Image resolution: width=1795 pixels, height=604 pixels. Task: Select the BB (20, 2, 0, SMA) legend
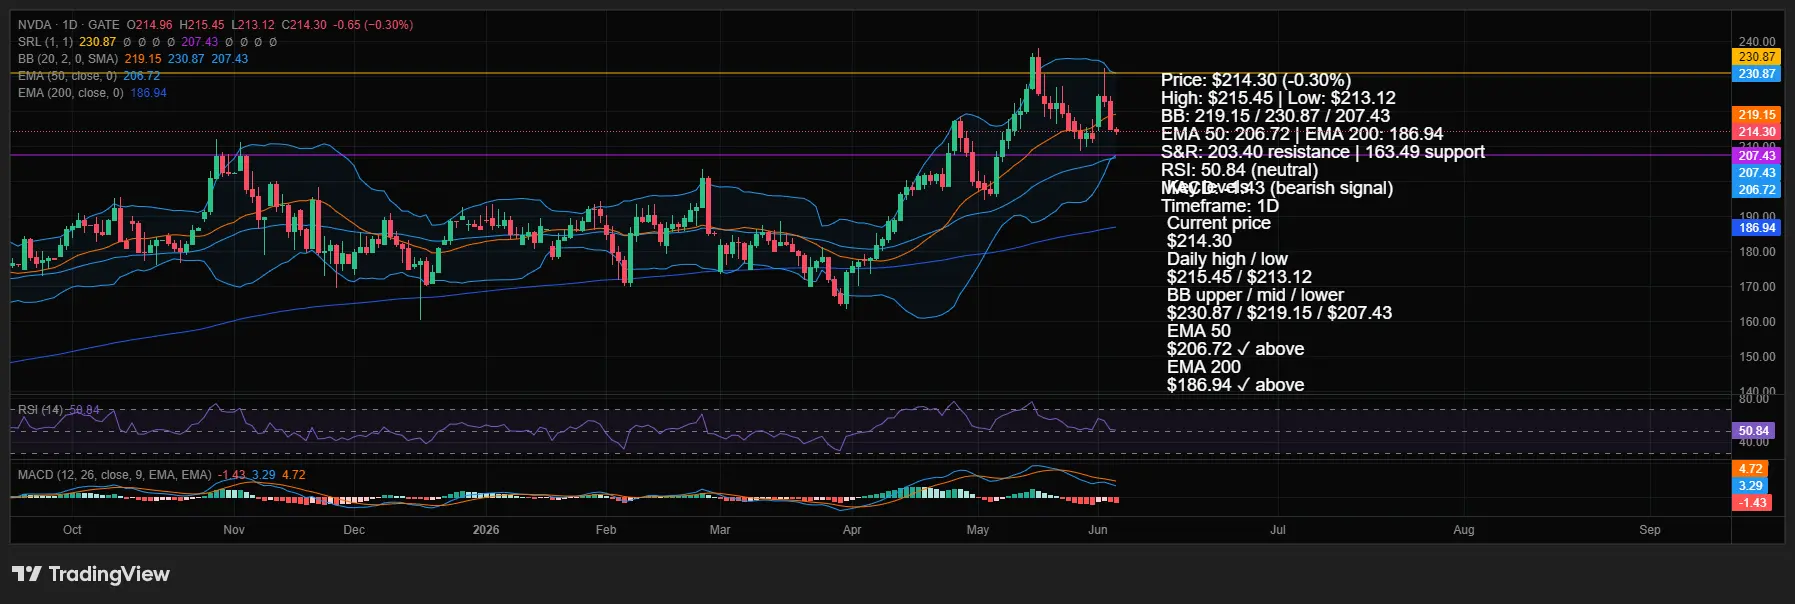(x=68, y=59)
